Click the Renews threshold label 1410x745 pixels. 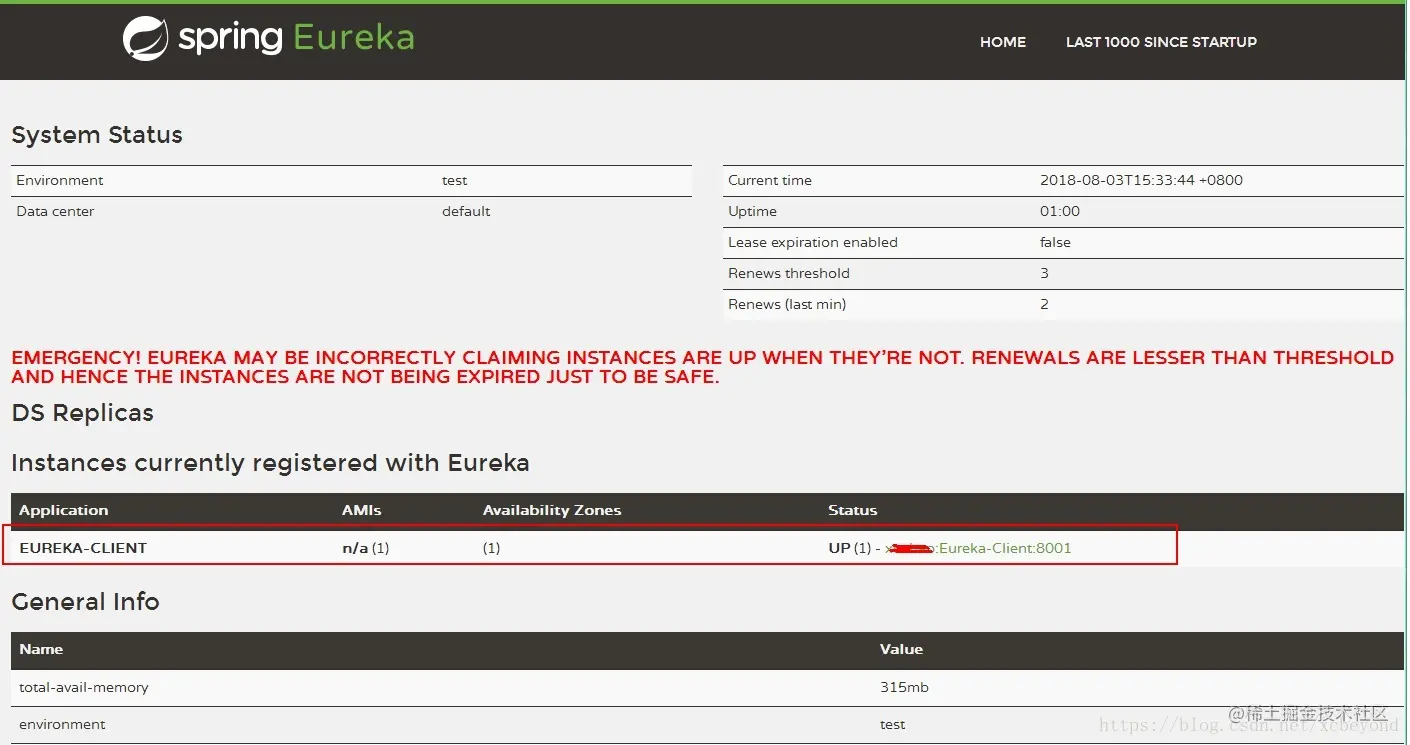click(x=789, y=274)
